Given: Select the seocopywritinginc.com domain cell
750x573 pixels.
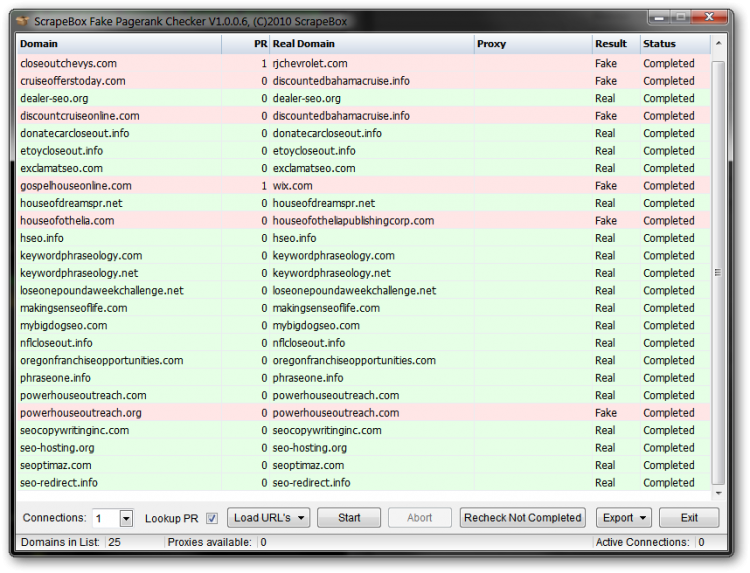Looking at the screenshot, I should tap(119, 430).
